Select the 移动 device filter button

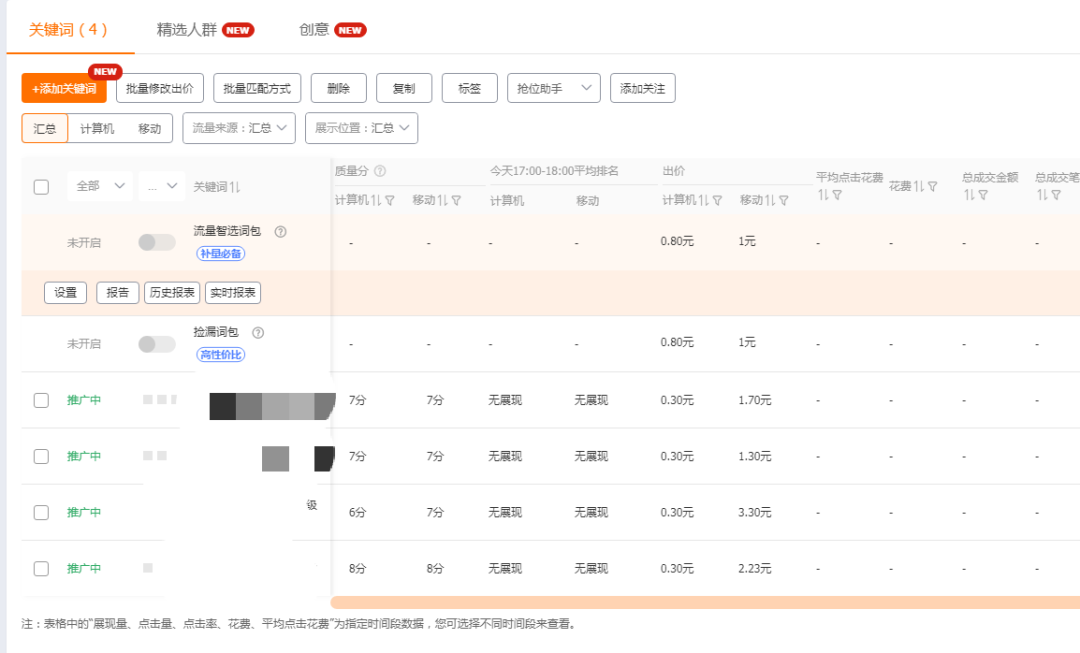pyautogui.click(x=149, y=128)
